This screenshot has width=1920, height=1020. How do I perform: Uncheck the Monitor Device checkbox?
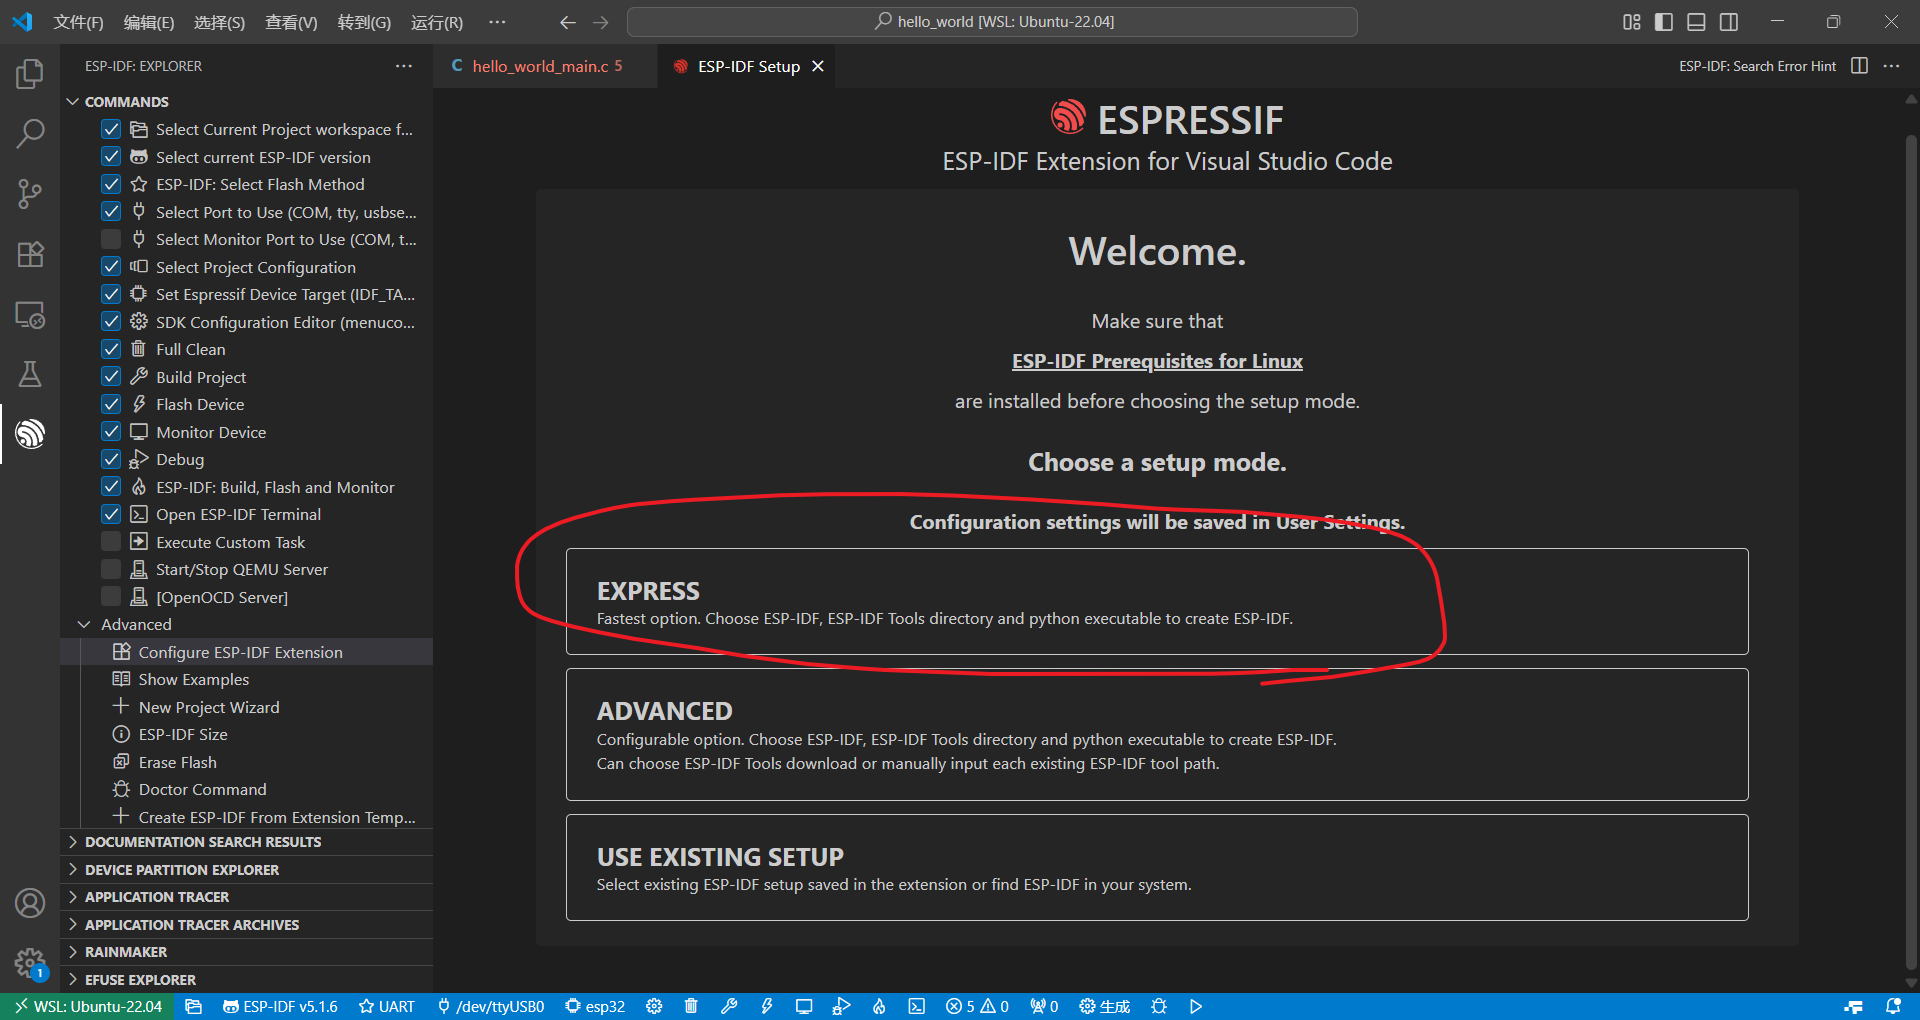click(x=111, y=432)
